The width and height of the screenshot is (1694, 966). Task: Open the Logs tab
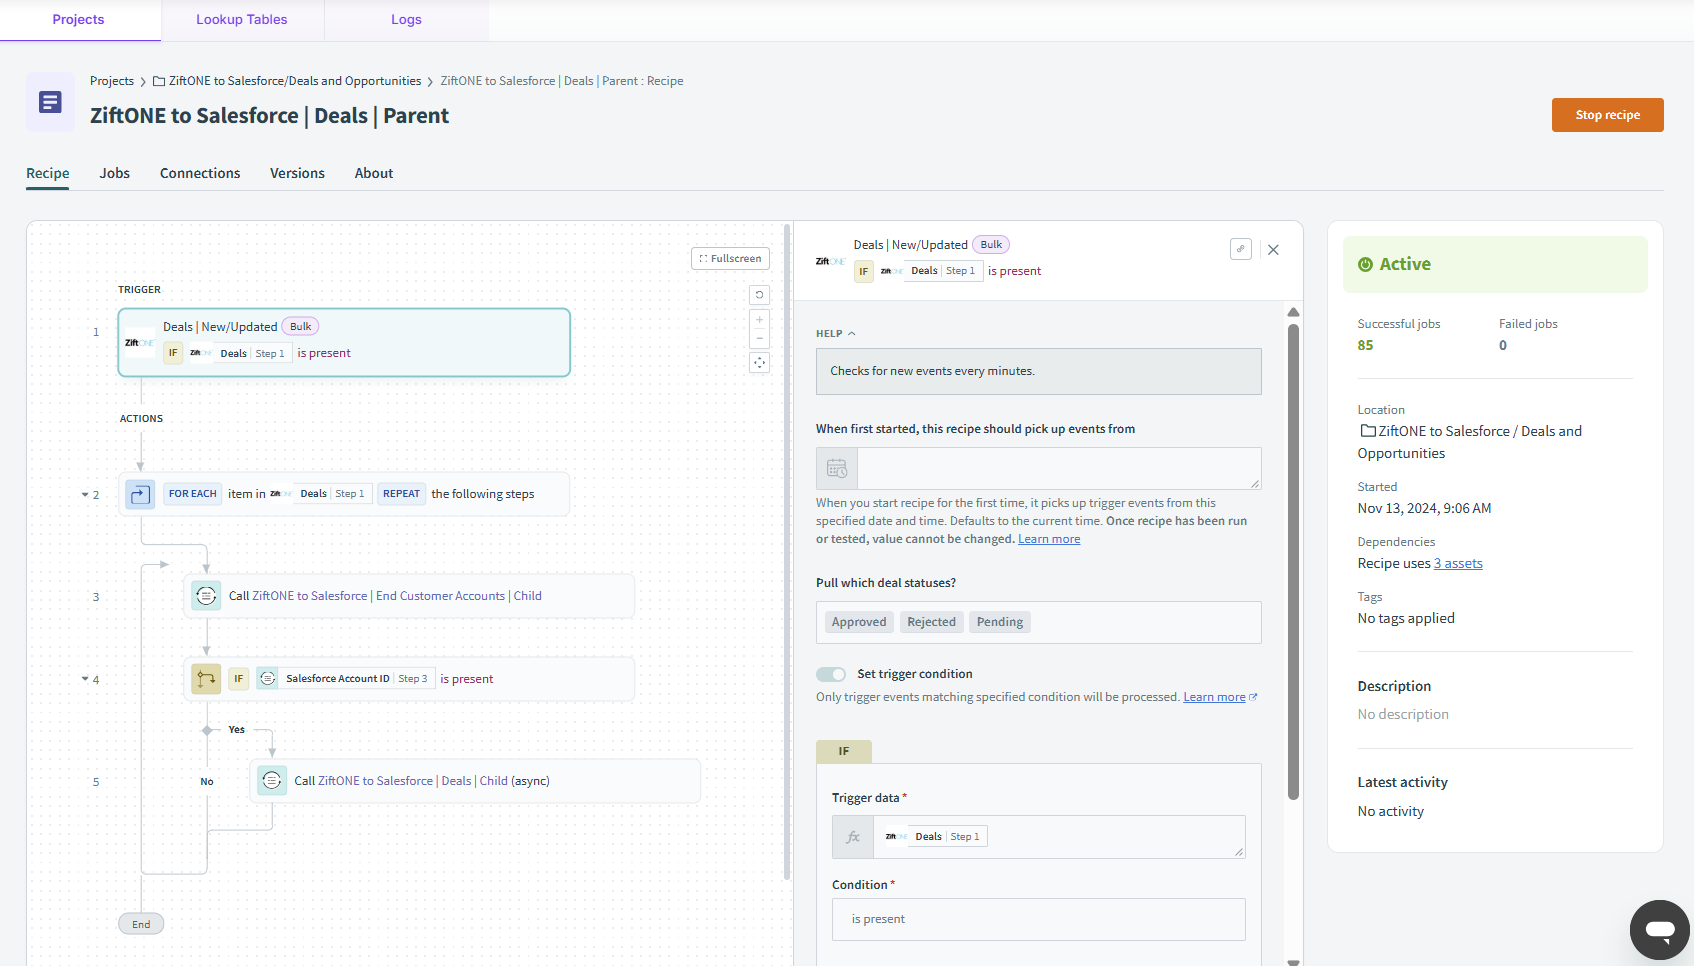click(x=406, y=20)
